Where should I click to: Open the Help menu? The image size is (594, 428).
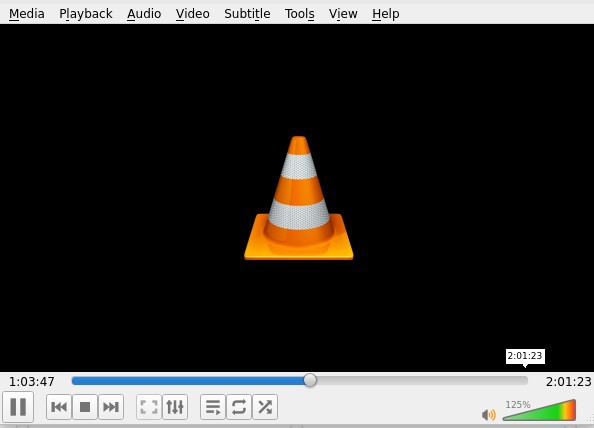coord(385,14)
